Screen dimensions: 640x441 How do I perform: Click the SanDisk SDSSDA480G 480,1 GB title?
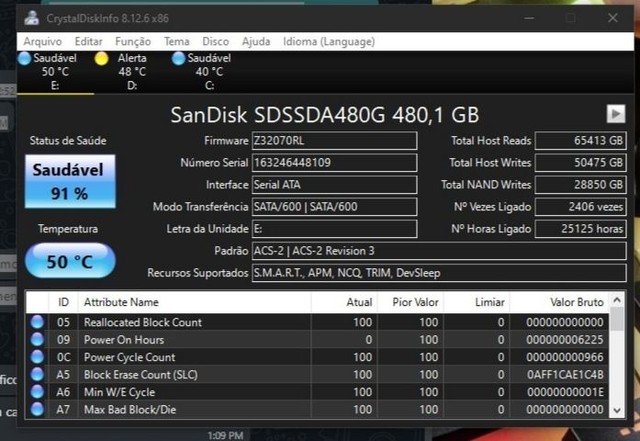pos(324,115)
